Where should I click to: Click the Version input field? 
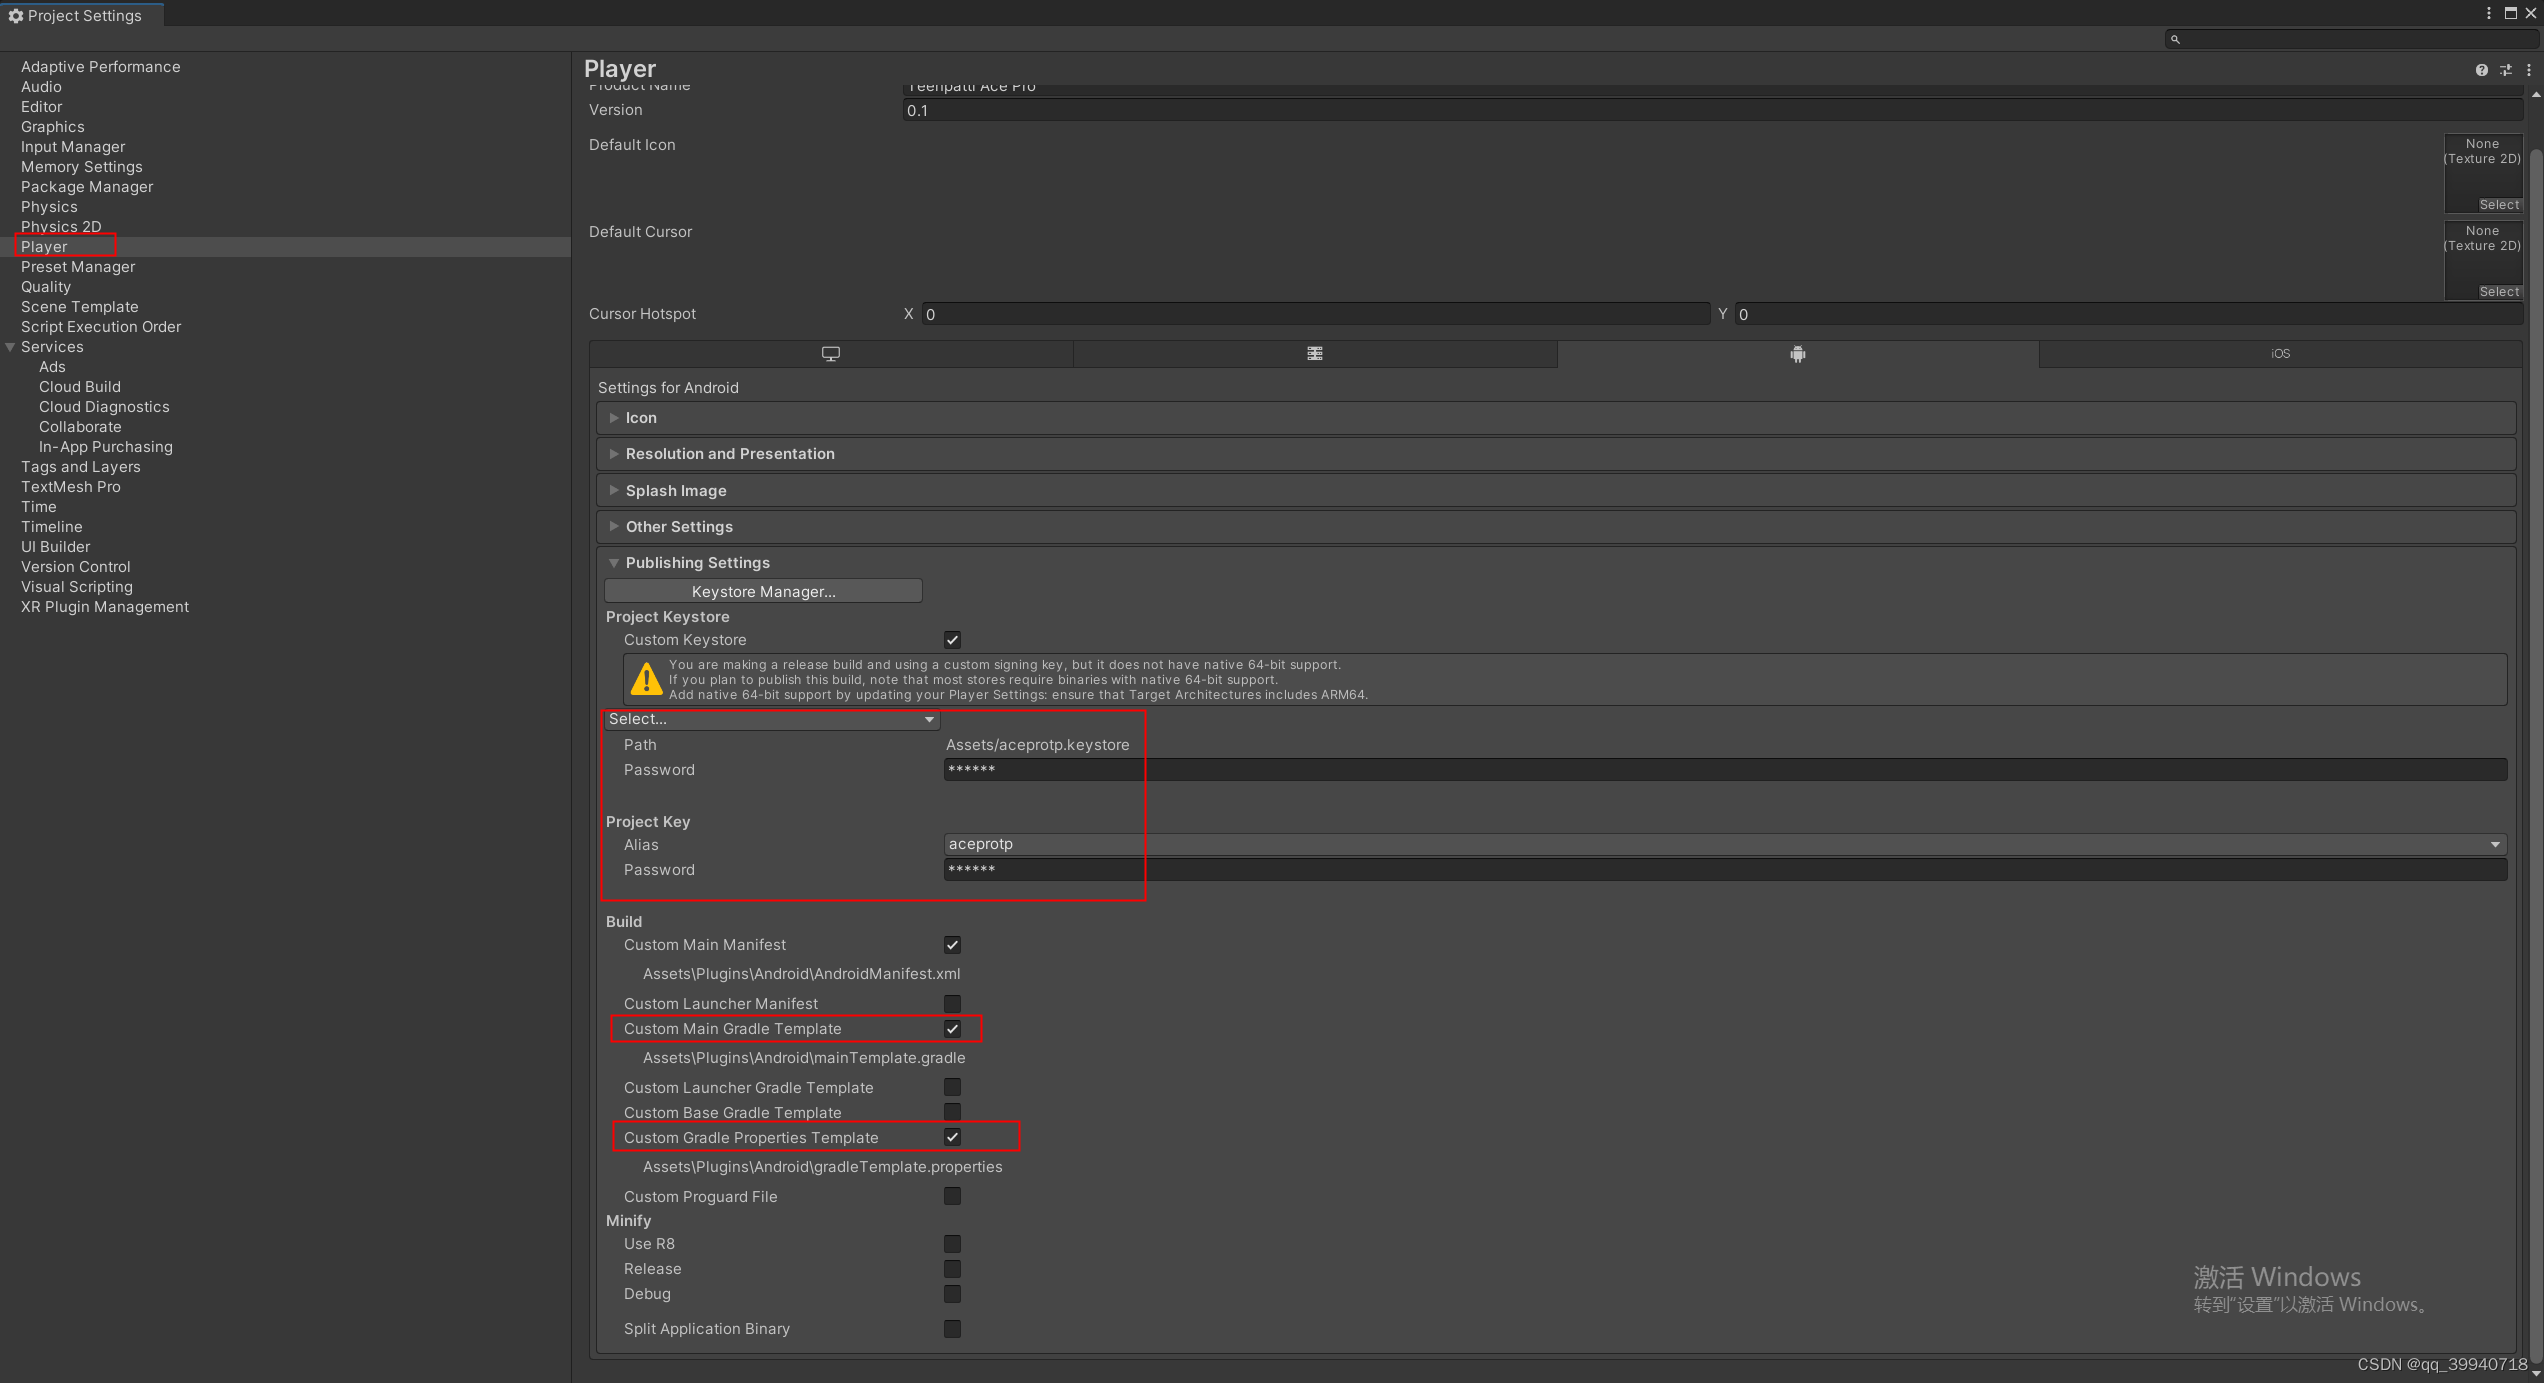(x=1712, y=111)
